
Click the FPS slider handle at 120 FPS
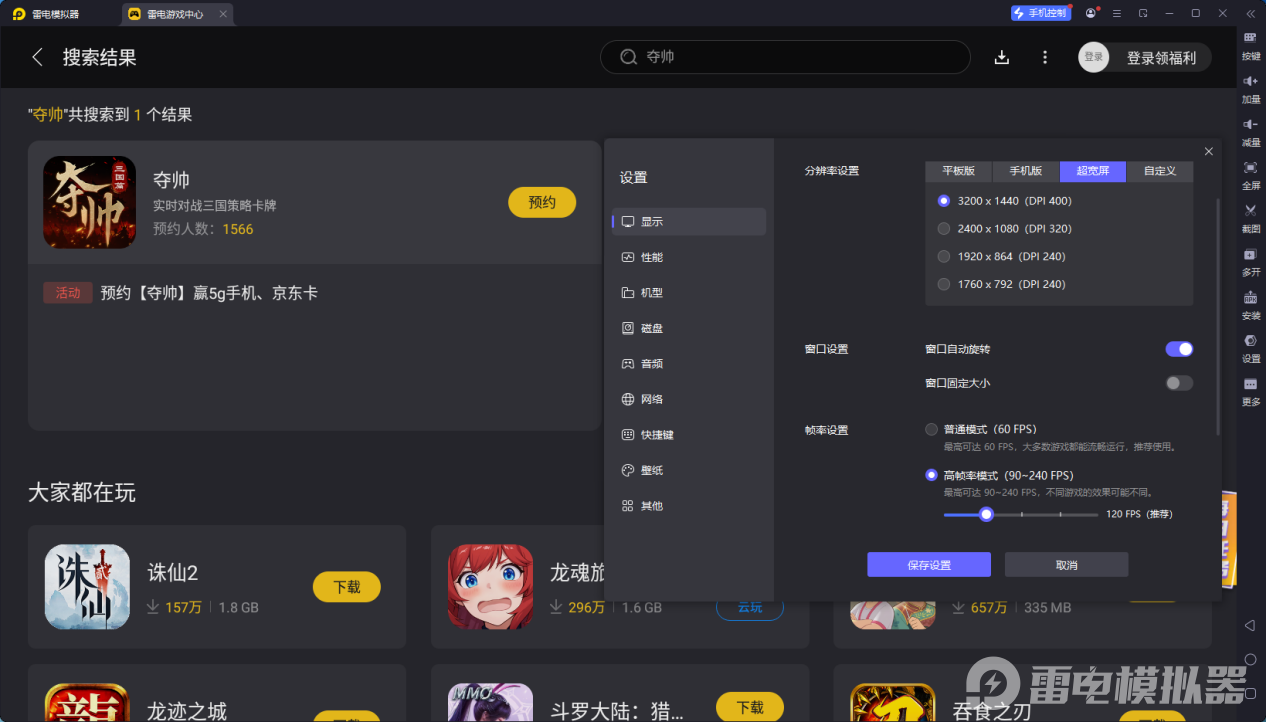986,514
